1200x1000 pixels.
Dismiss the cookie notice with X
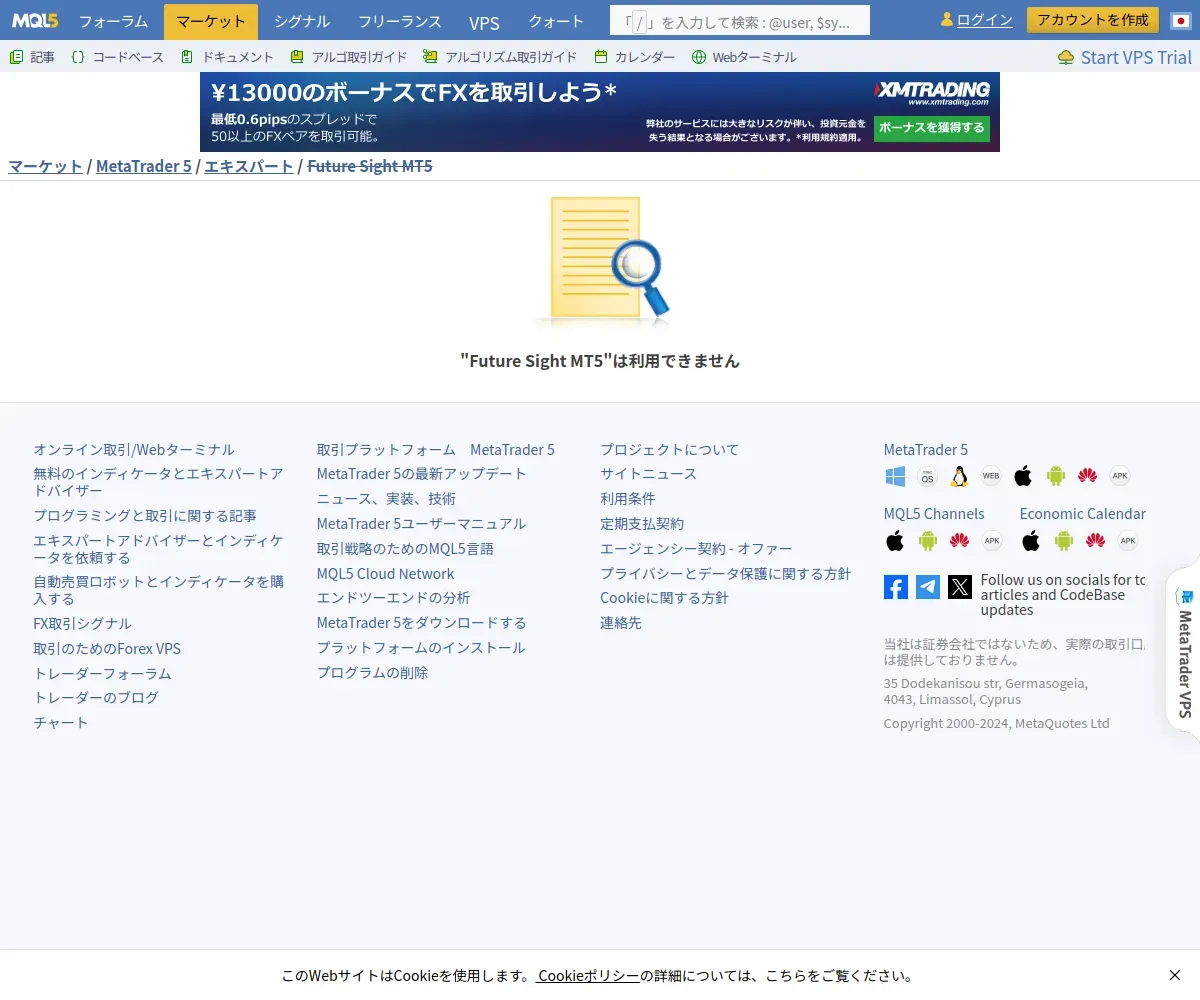point(1175,975)
